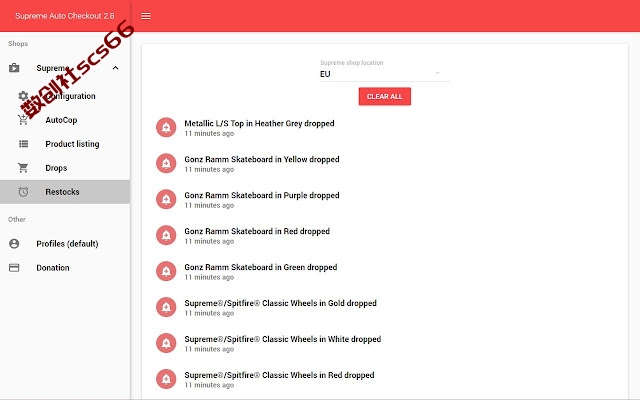The width and height of the screenshot is (640, 400).
Task: Select 'Metallic L/S Top in Heather Grey dropped'
Action: [x=259, y=123]
